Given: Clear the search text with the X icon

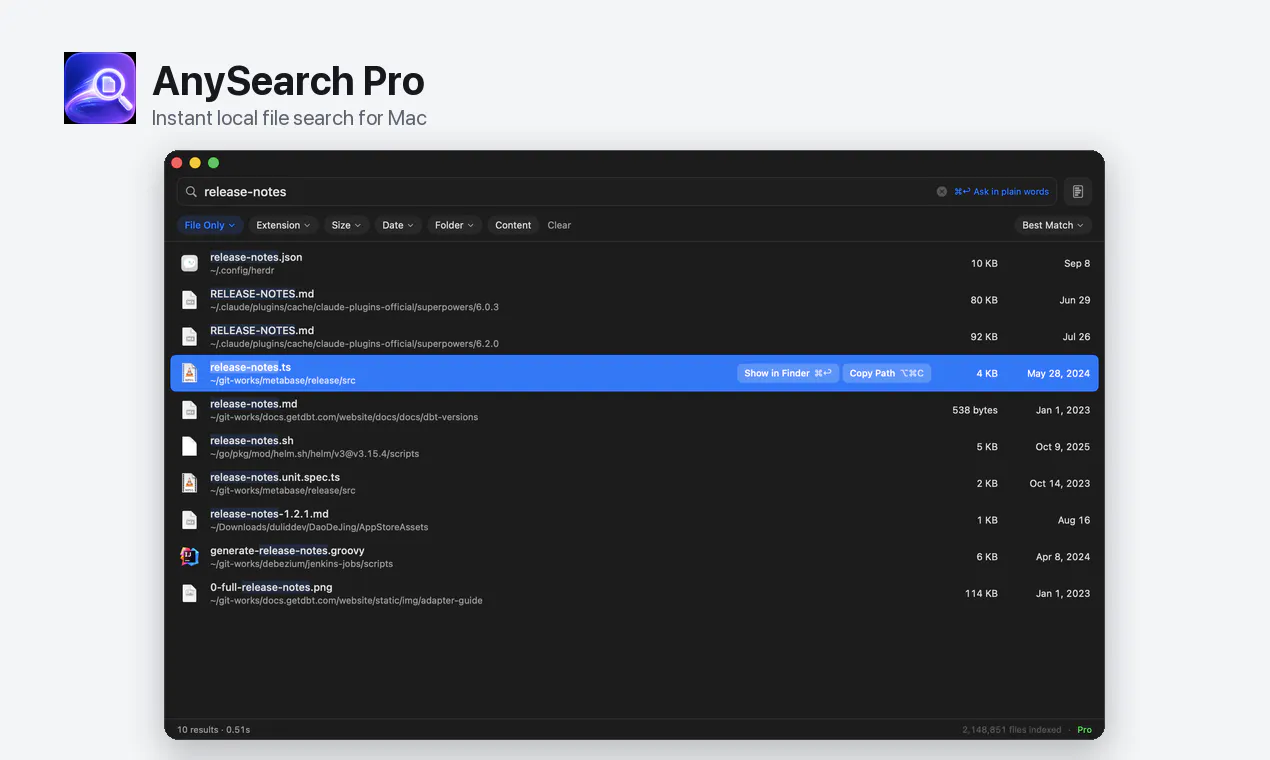Looking at the screenshot, I should pos(942,192).
